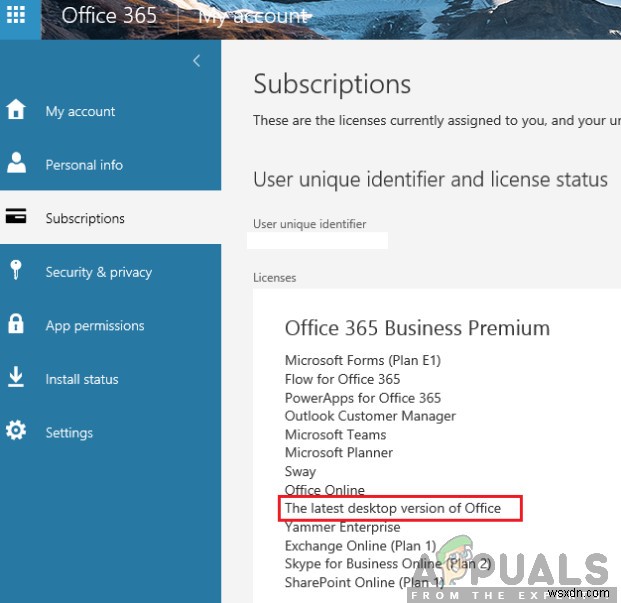
Task: Select Install status in the sidebar
Action: pyautogui.click(x=81, y=380)
